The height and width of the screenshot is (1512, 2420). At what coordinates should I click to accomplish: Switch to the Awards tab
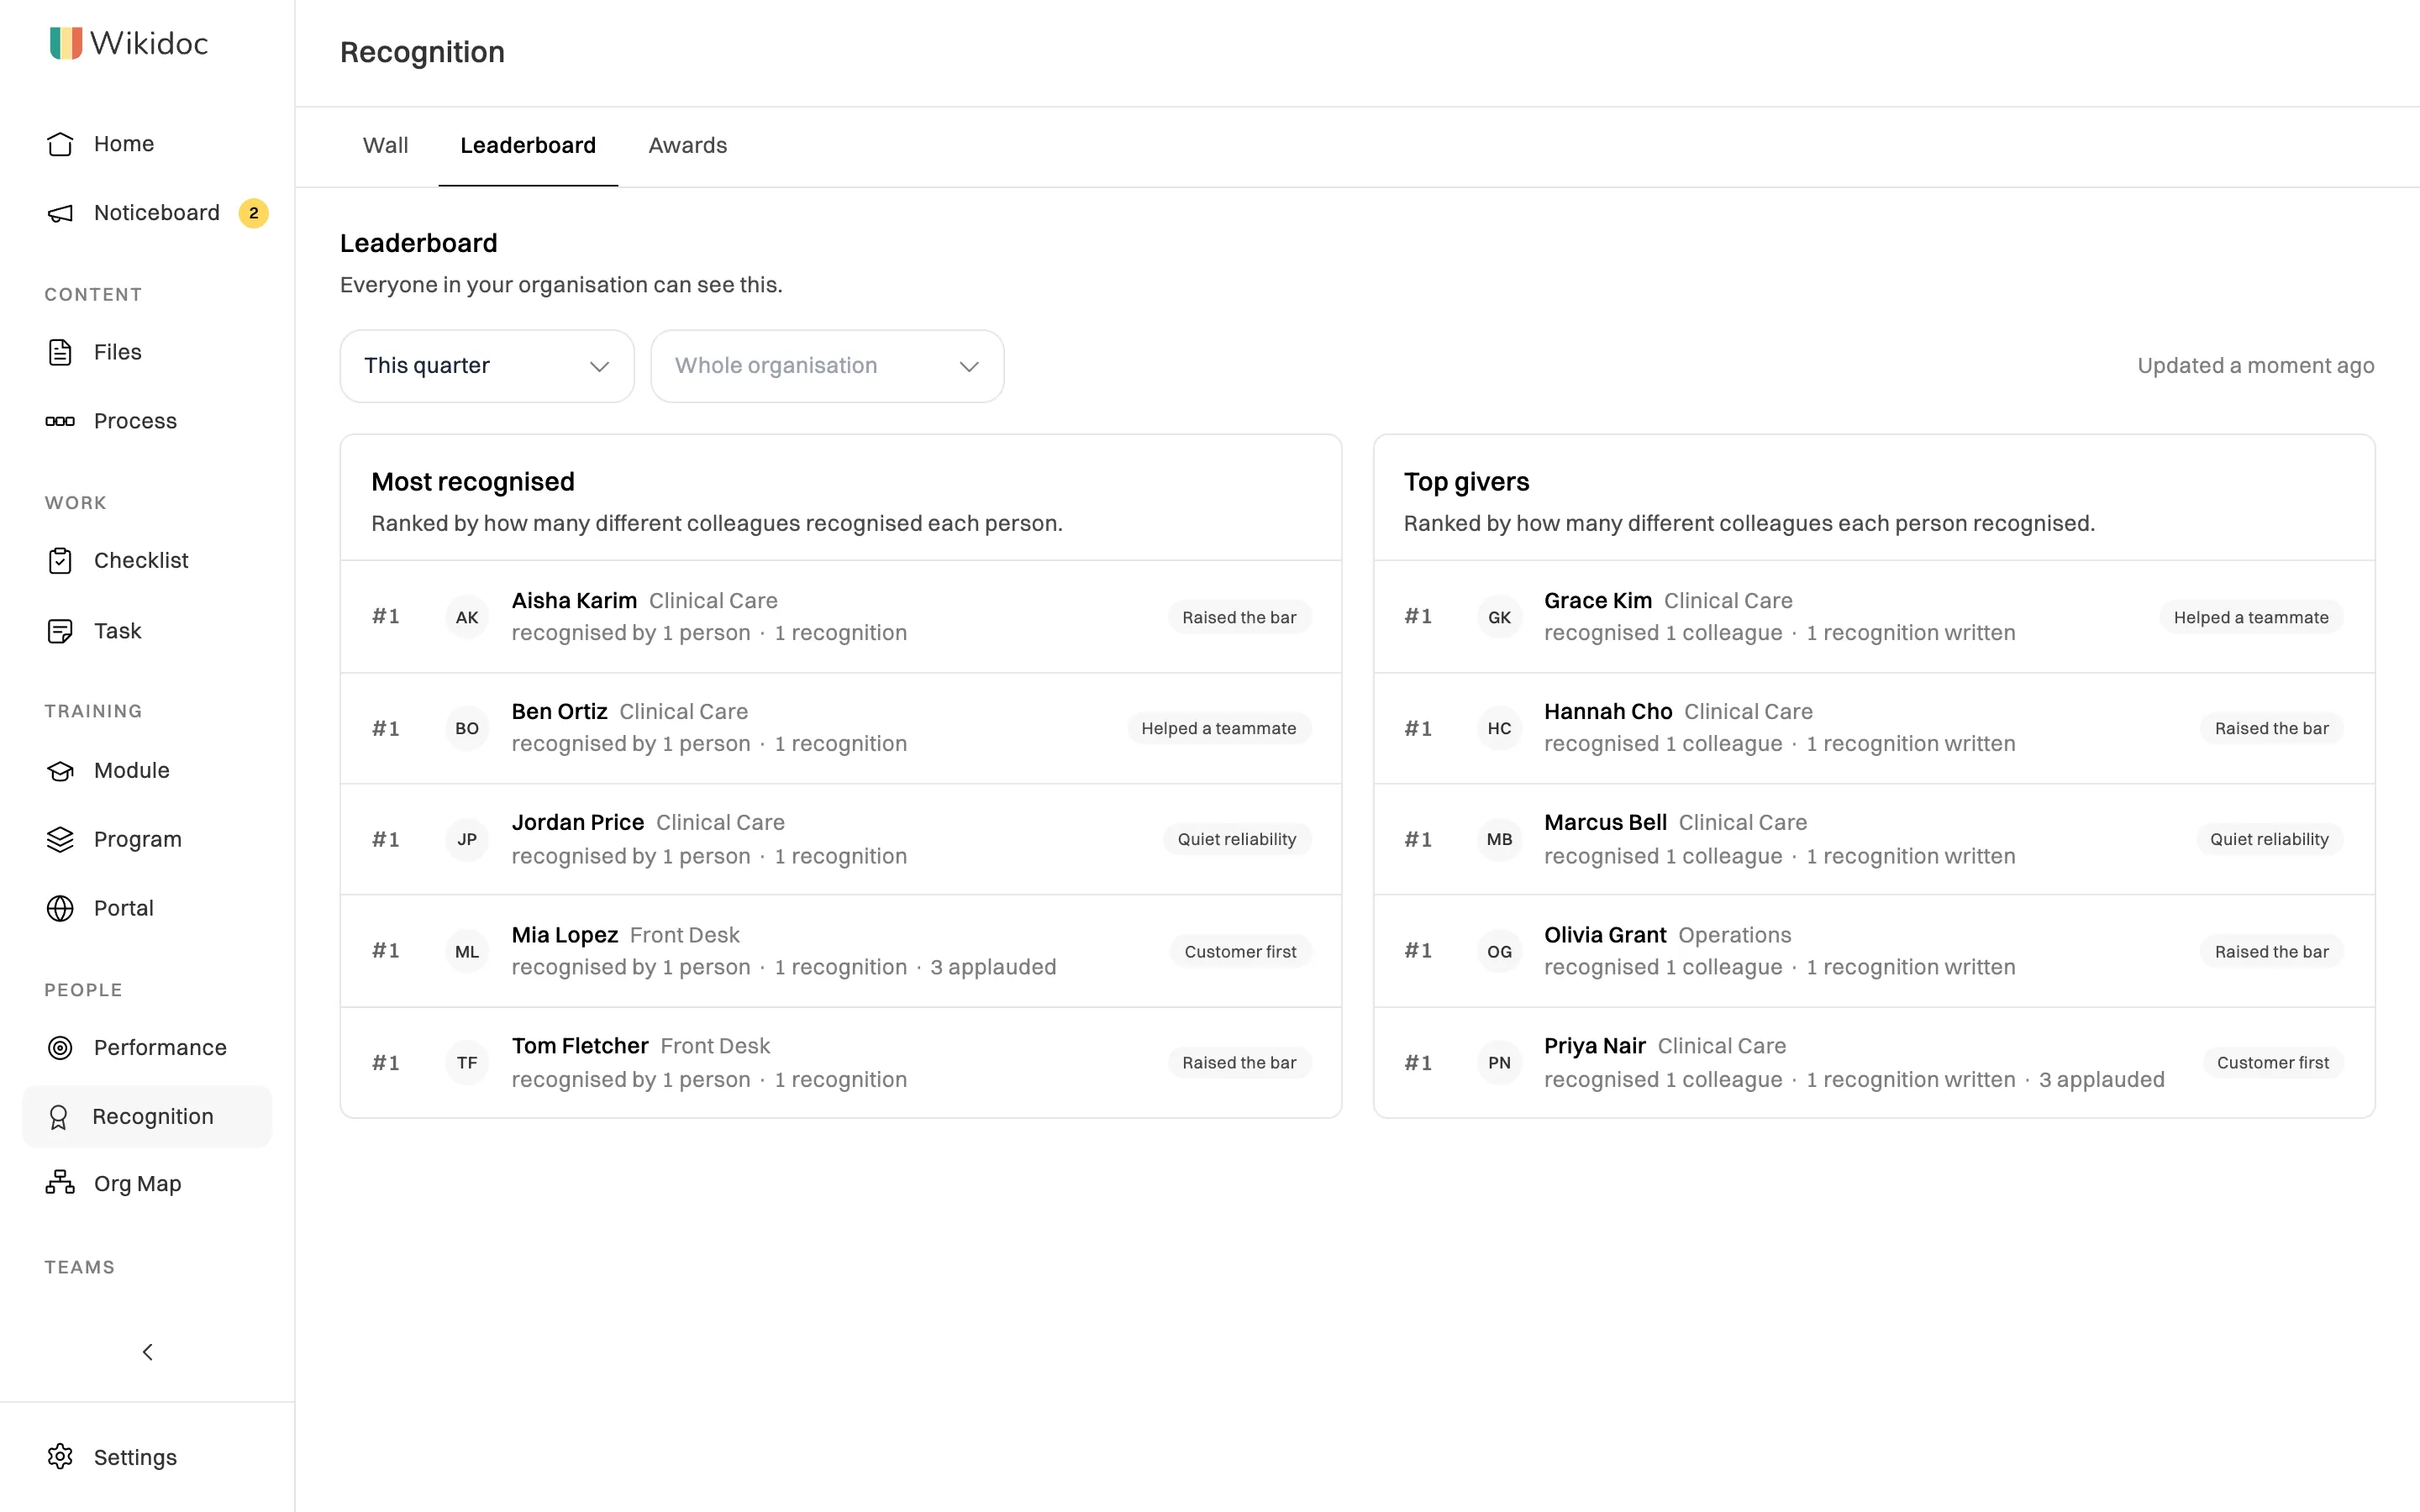pos(688,146)
